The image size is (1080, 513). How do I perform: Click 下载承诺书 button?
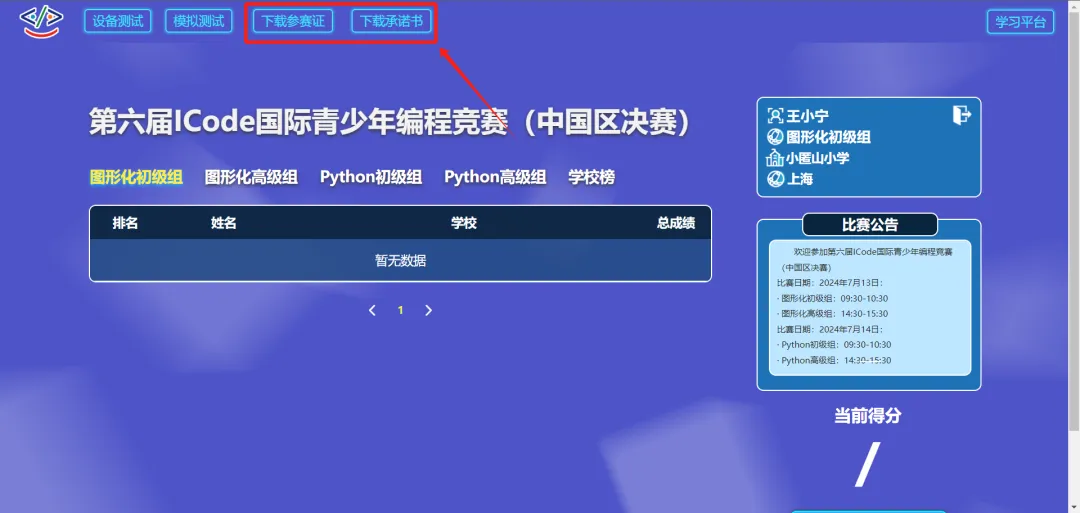click(x=391, y=21)
